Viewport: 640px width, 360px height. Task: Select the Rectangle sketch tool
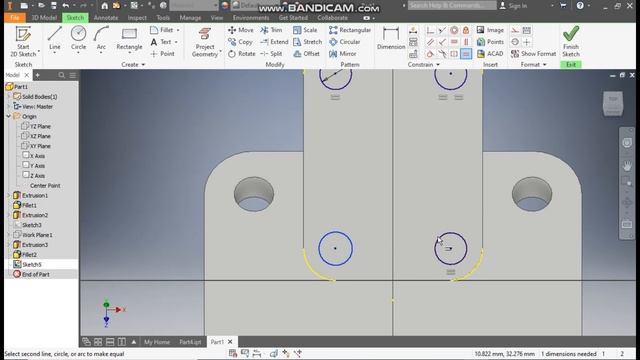click(129, 38)
